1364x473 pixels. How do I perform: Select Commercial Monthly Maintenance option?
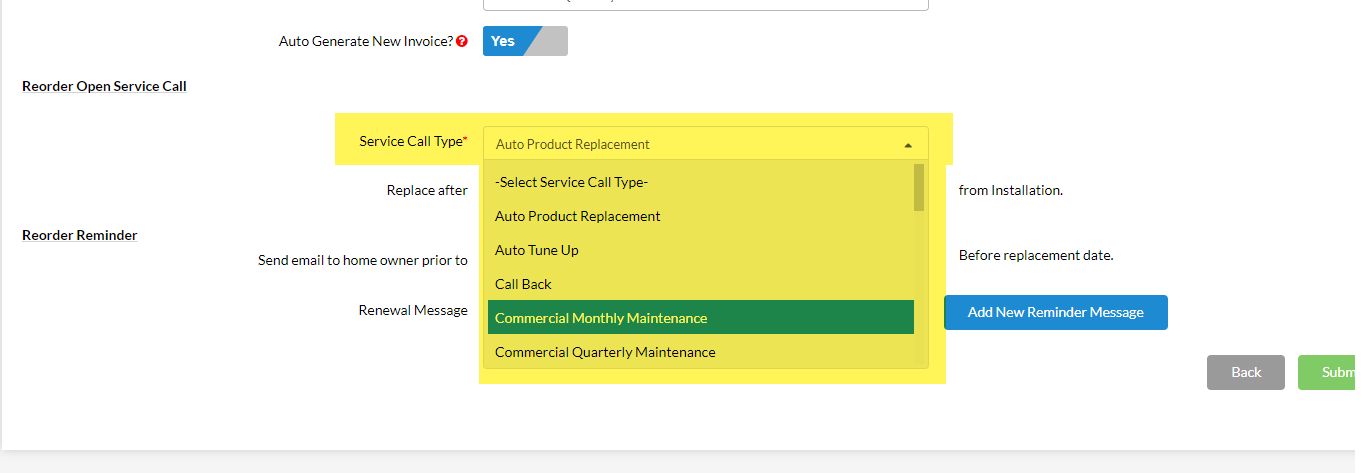point(700,318)
